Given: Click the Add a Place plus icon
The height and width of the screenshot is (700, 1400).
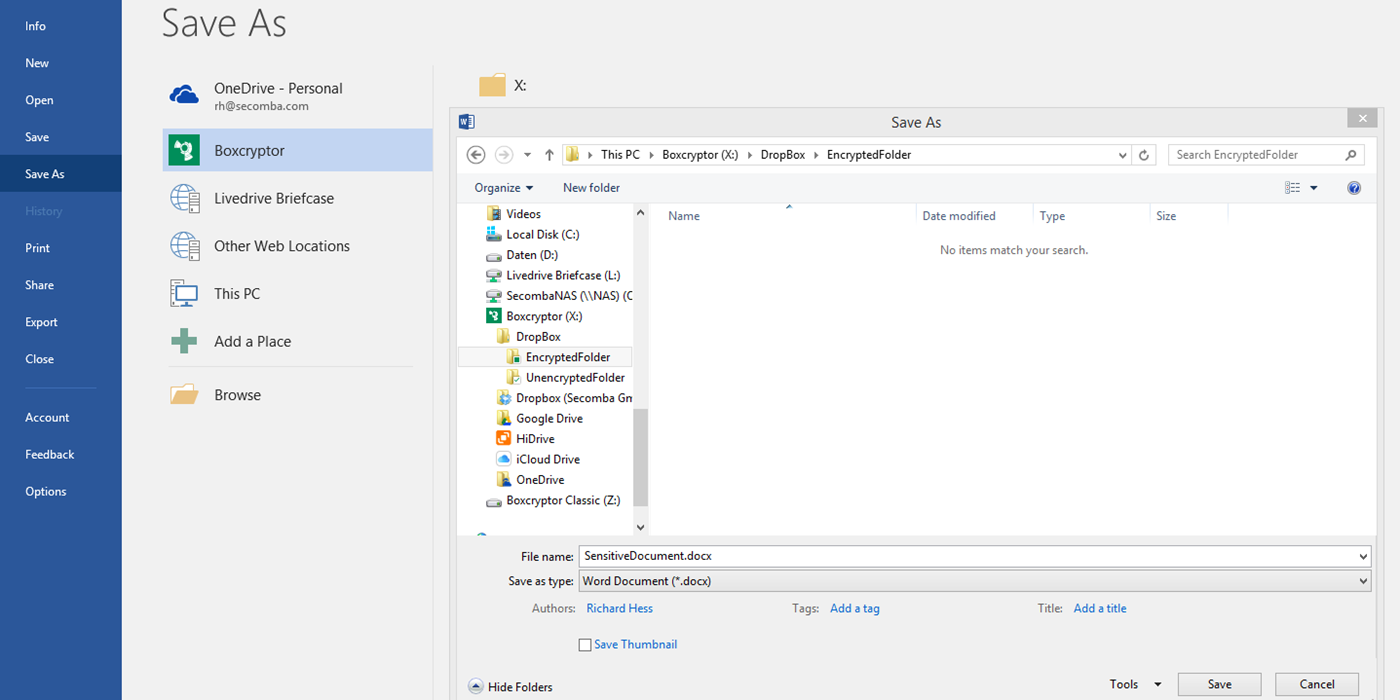Looking at the screenshot, I should point(184,341).
